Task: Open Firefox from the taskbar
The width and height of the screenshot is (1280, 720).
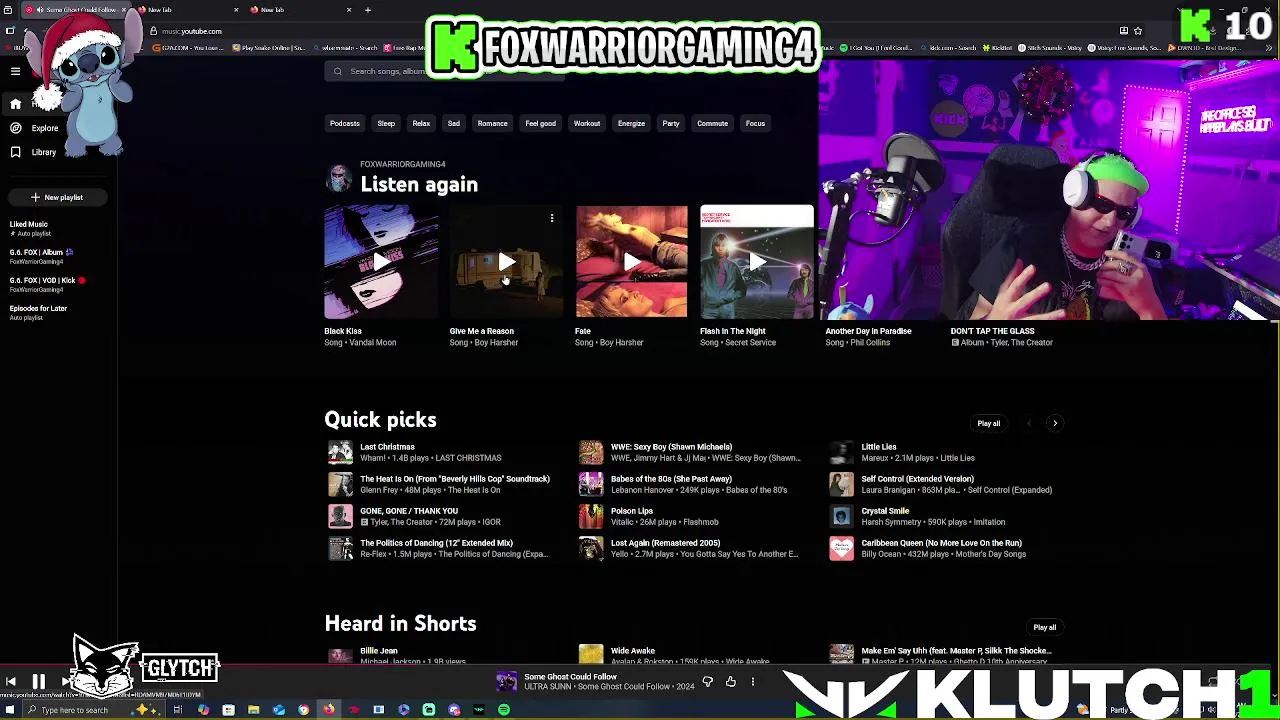Action: pos(328,710)
